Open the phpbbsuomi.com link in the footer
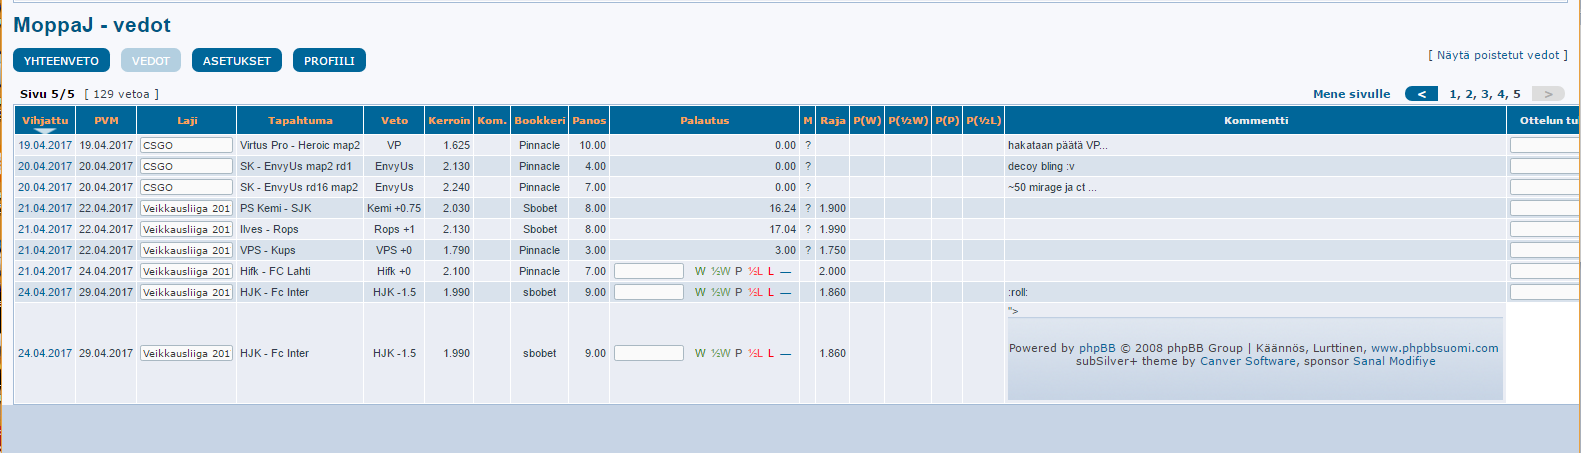 tap(1434, 348)
